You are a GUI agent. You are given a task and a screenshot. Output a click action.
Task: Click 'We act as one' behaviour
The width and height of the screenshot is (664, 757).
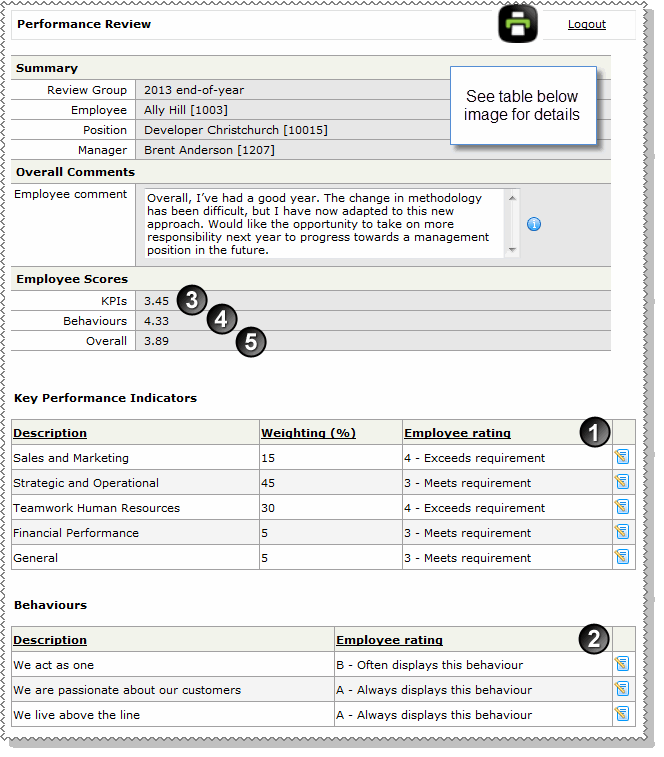coord(54,665)
